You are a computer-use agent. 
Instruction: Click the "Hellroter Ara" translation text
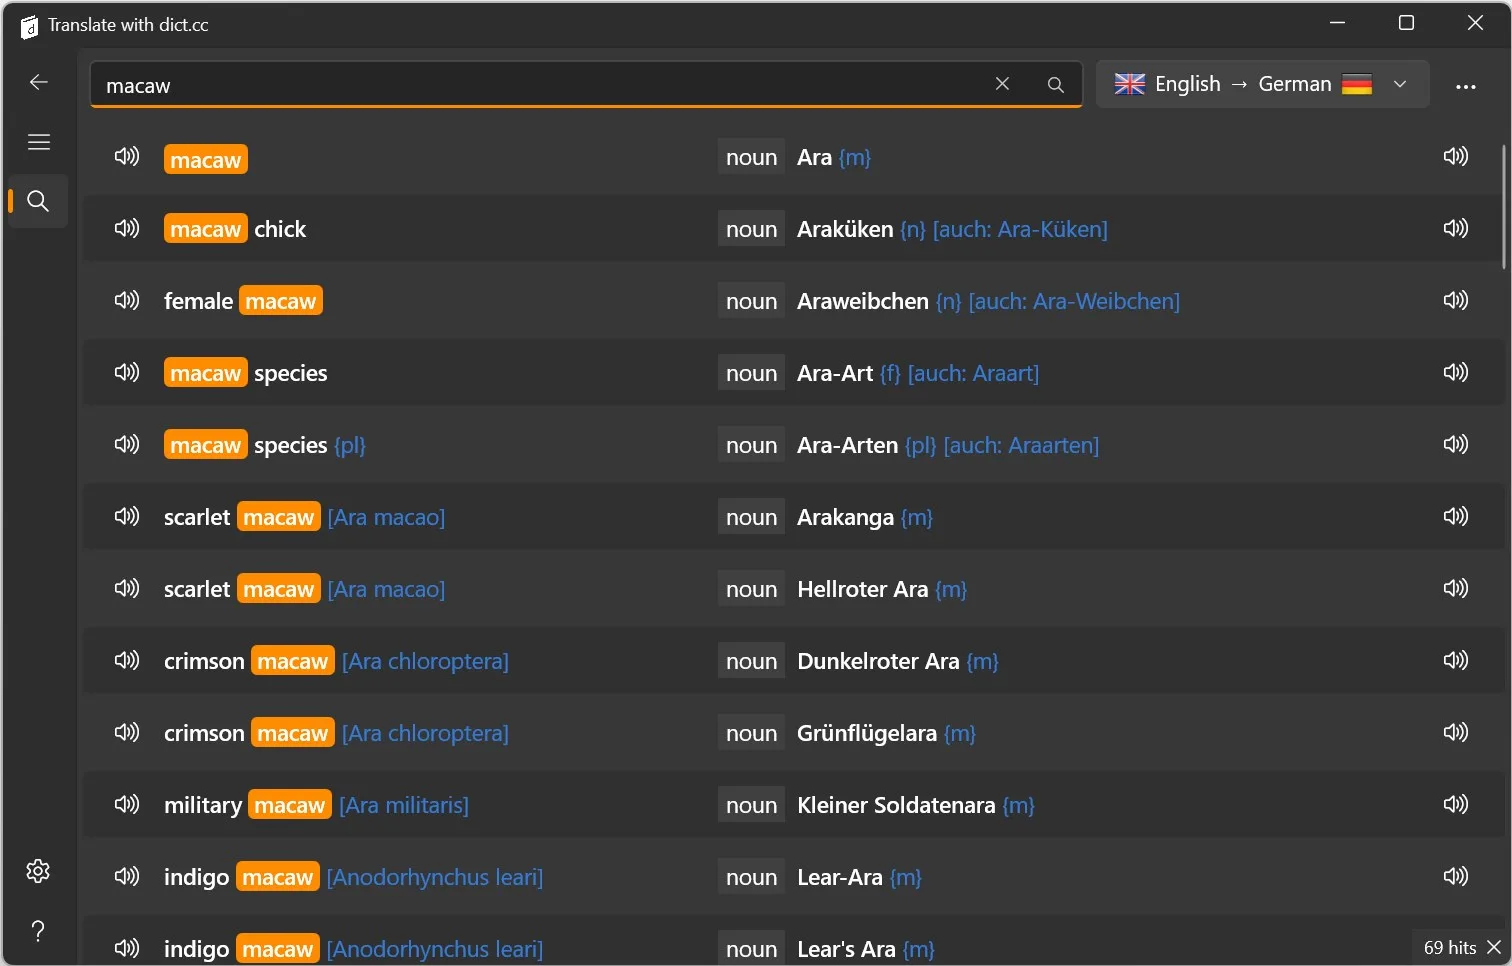coord(863,589)
